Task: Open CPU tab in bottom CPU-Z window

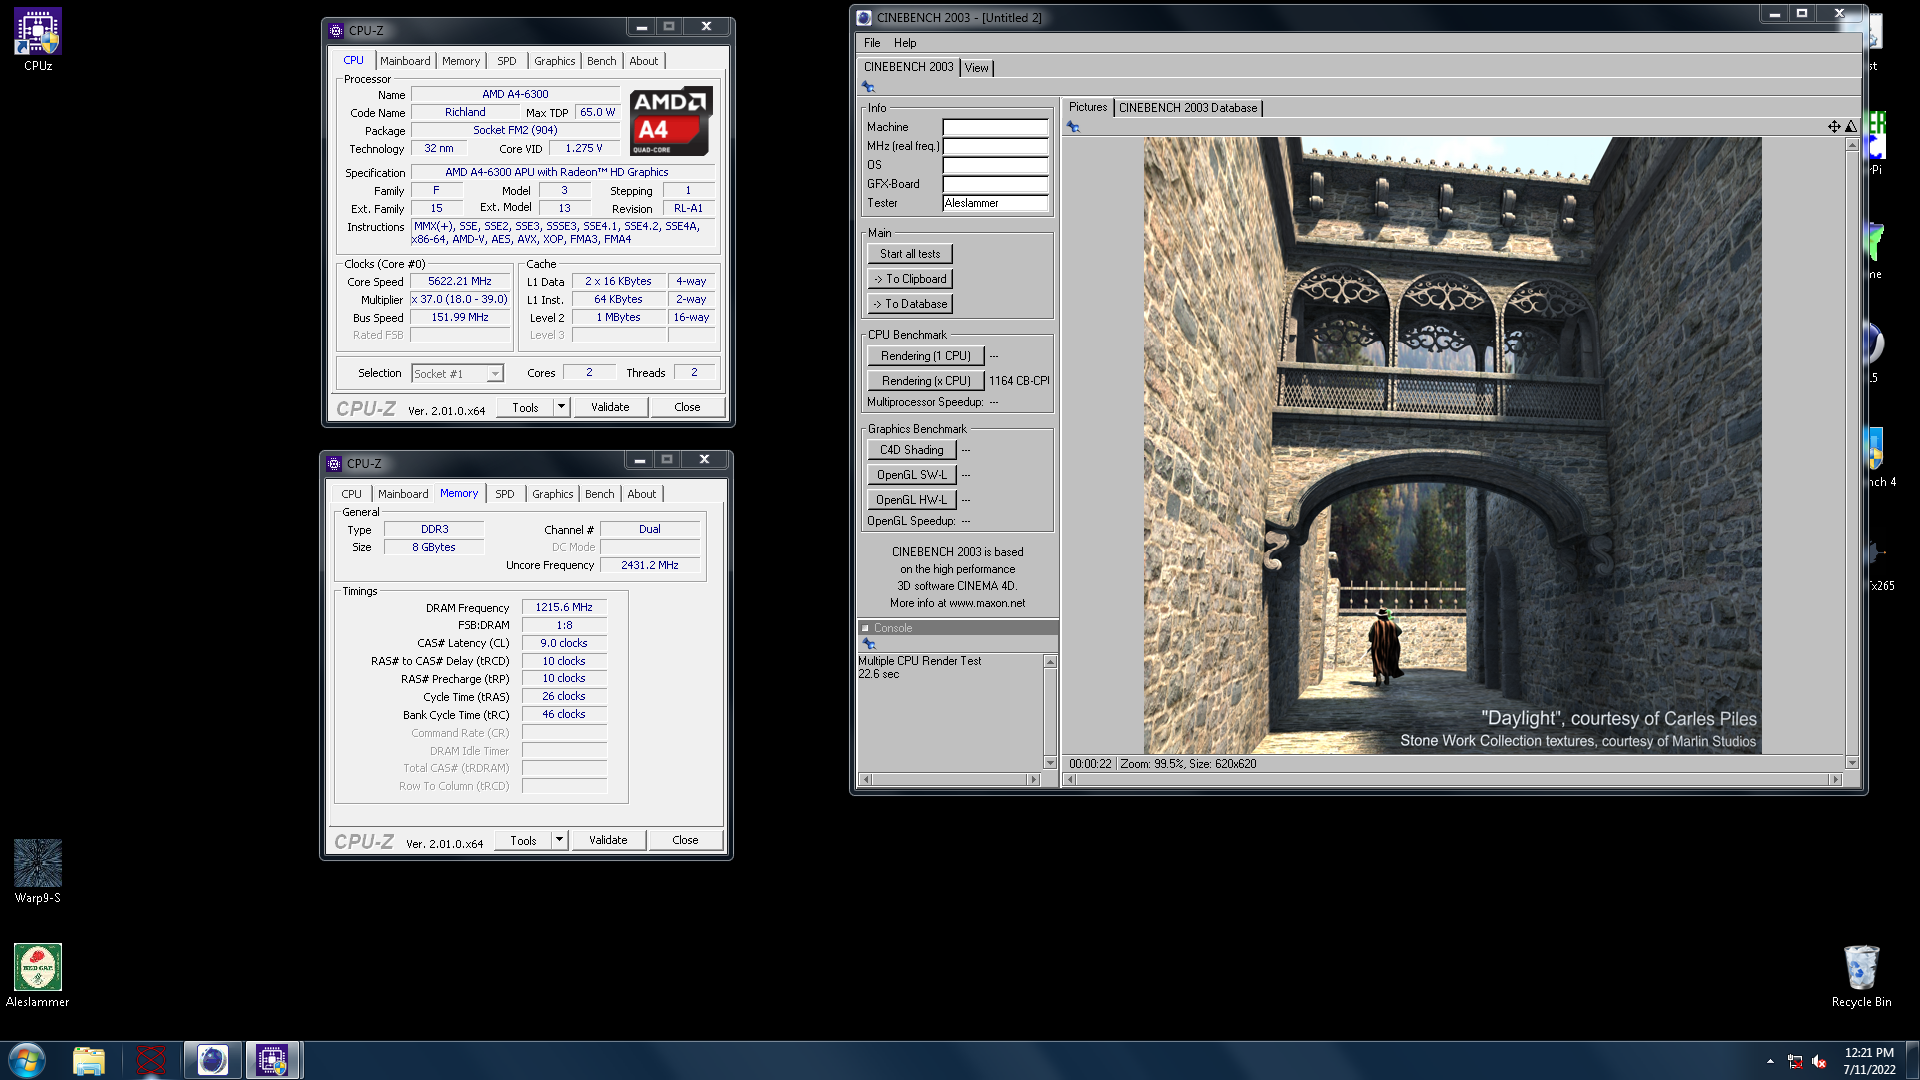Action: [351, 494]
